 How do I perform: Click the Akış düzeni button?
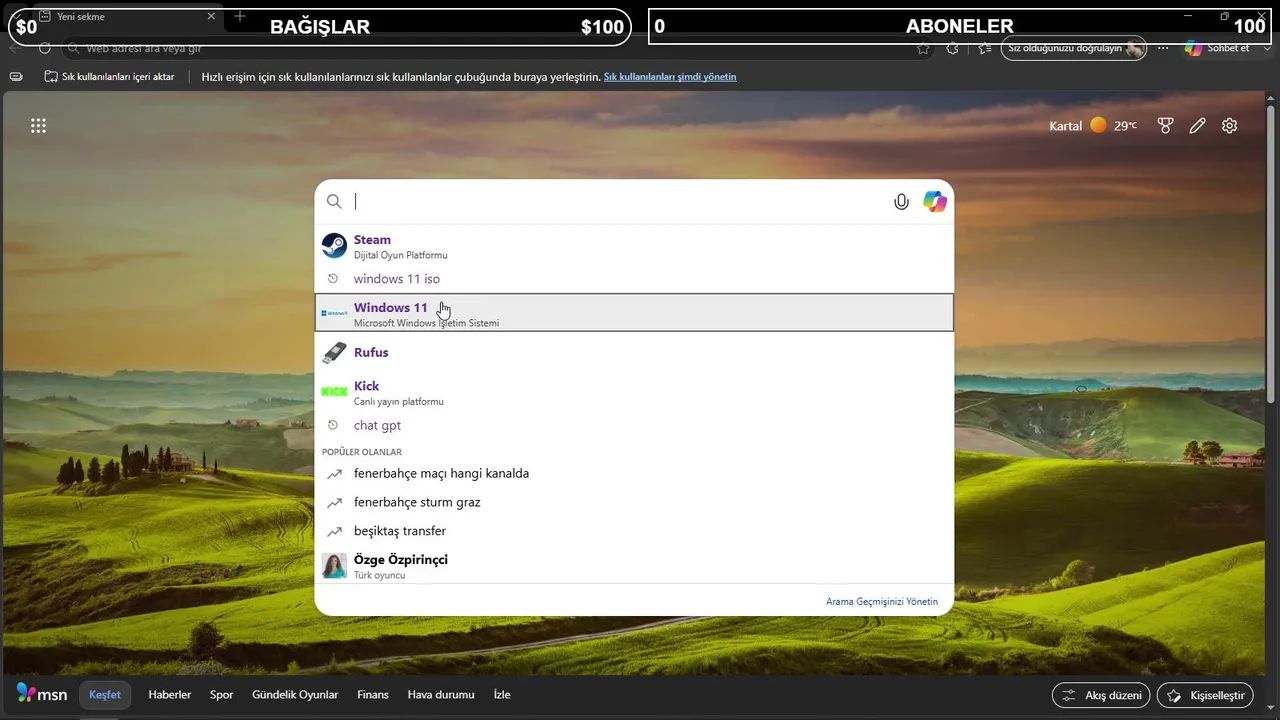tap(1101, 695)
